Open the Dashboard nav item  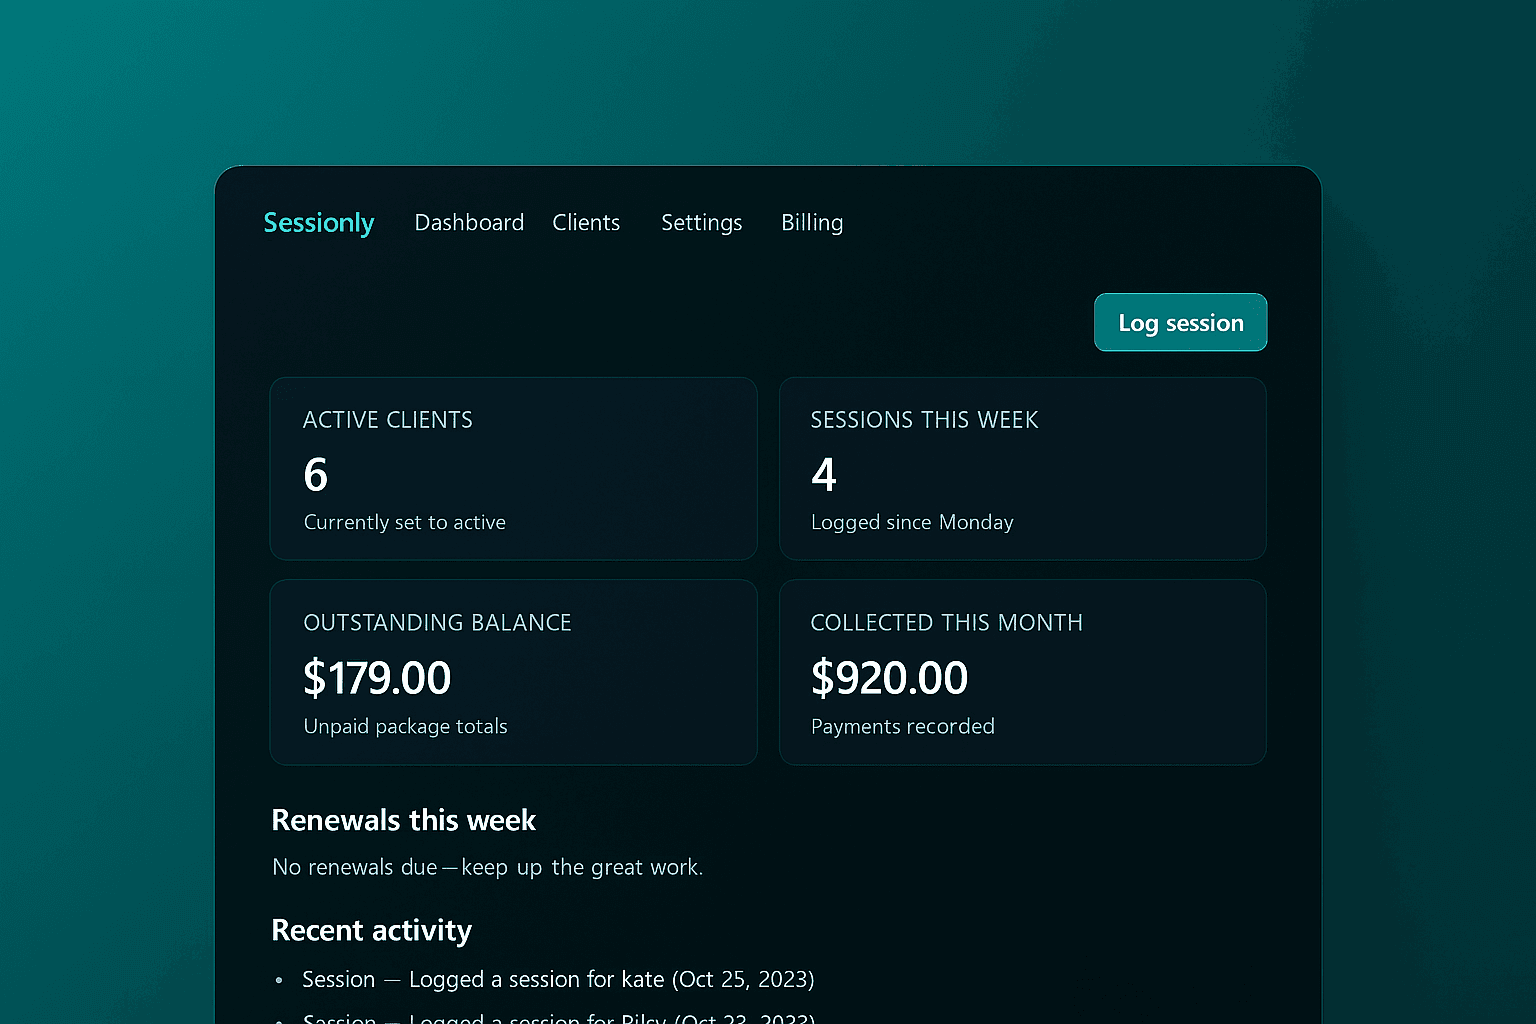pos(469,223)
